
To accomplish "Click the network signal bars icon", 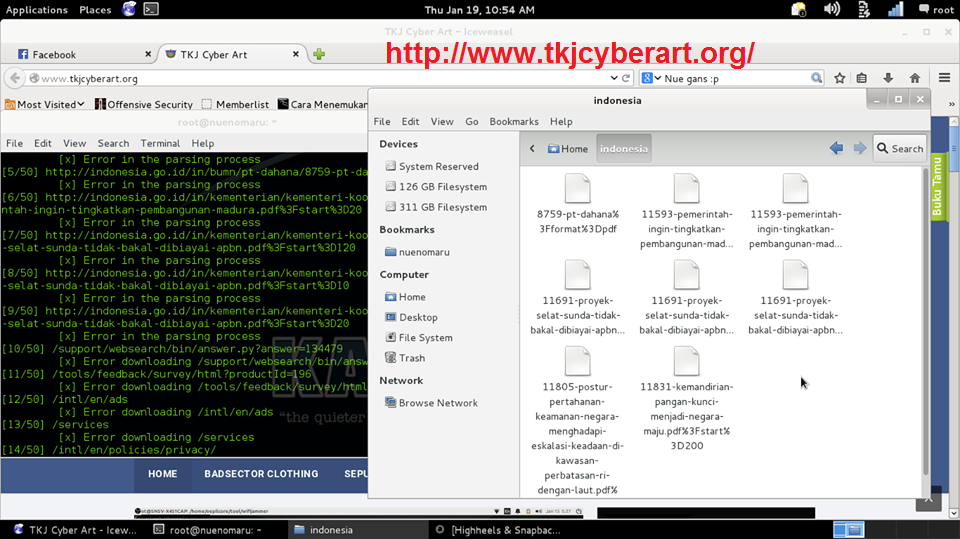I will point(895,9).
